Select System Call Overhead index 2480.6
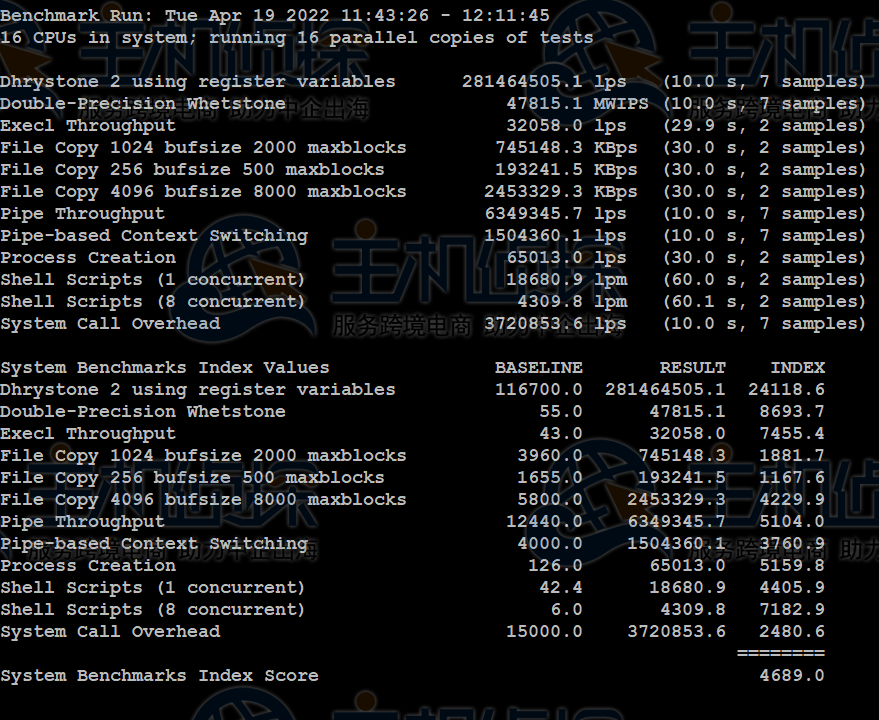Viewport: 879px width, 720px height. pyautogui.click(x=792, y=631)
